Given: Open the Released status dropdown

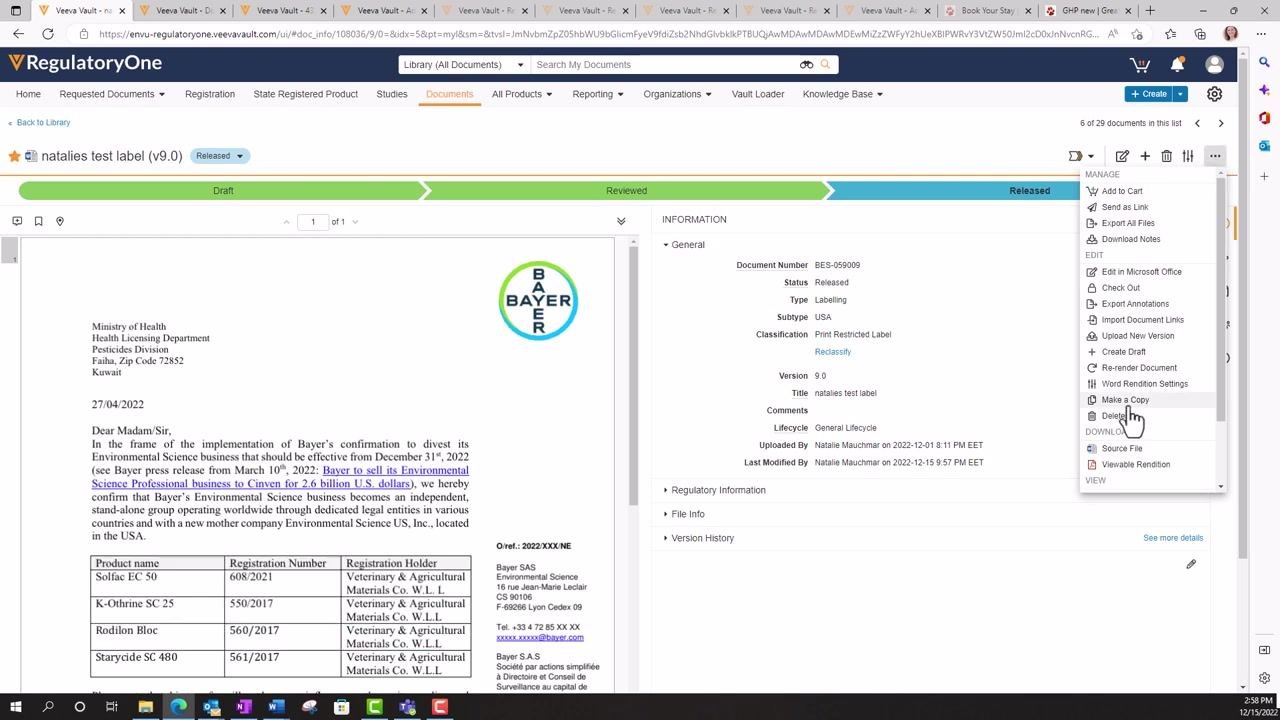Looking at the screenshot, I should coord(220,156).
